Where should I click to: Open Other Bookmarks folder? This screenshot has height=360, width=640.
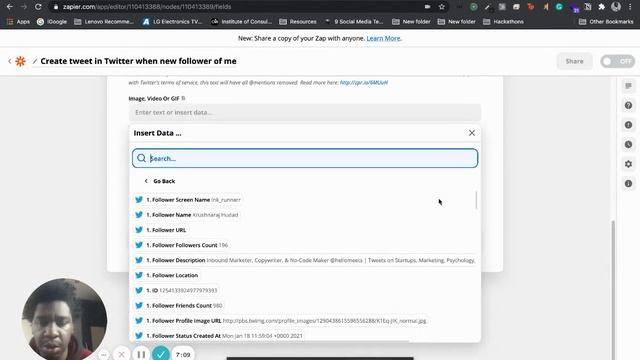(606, 22)
